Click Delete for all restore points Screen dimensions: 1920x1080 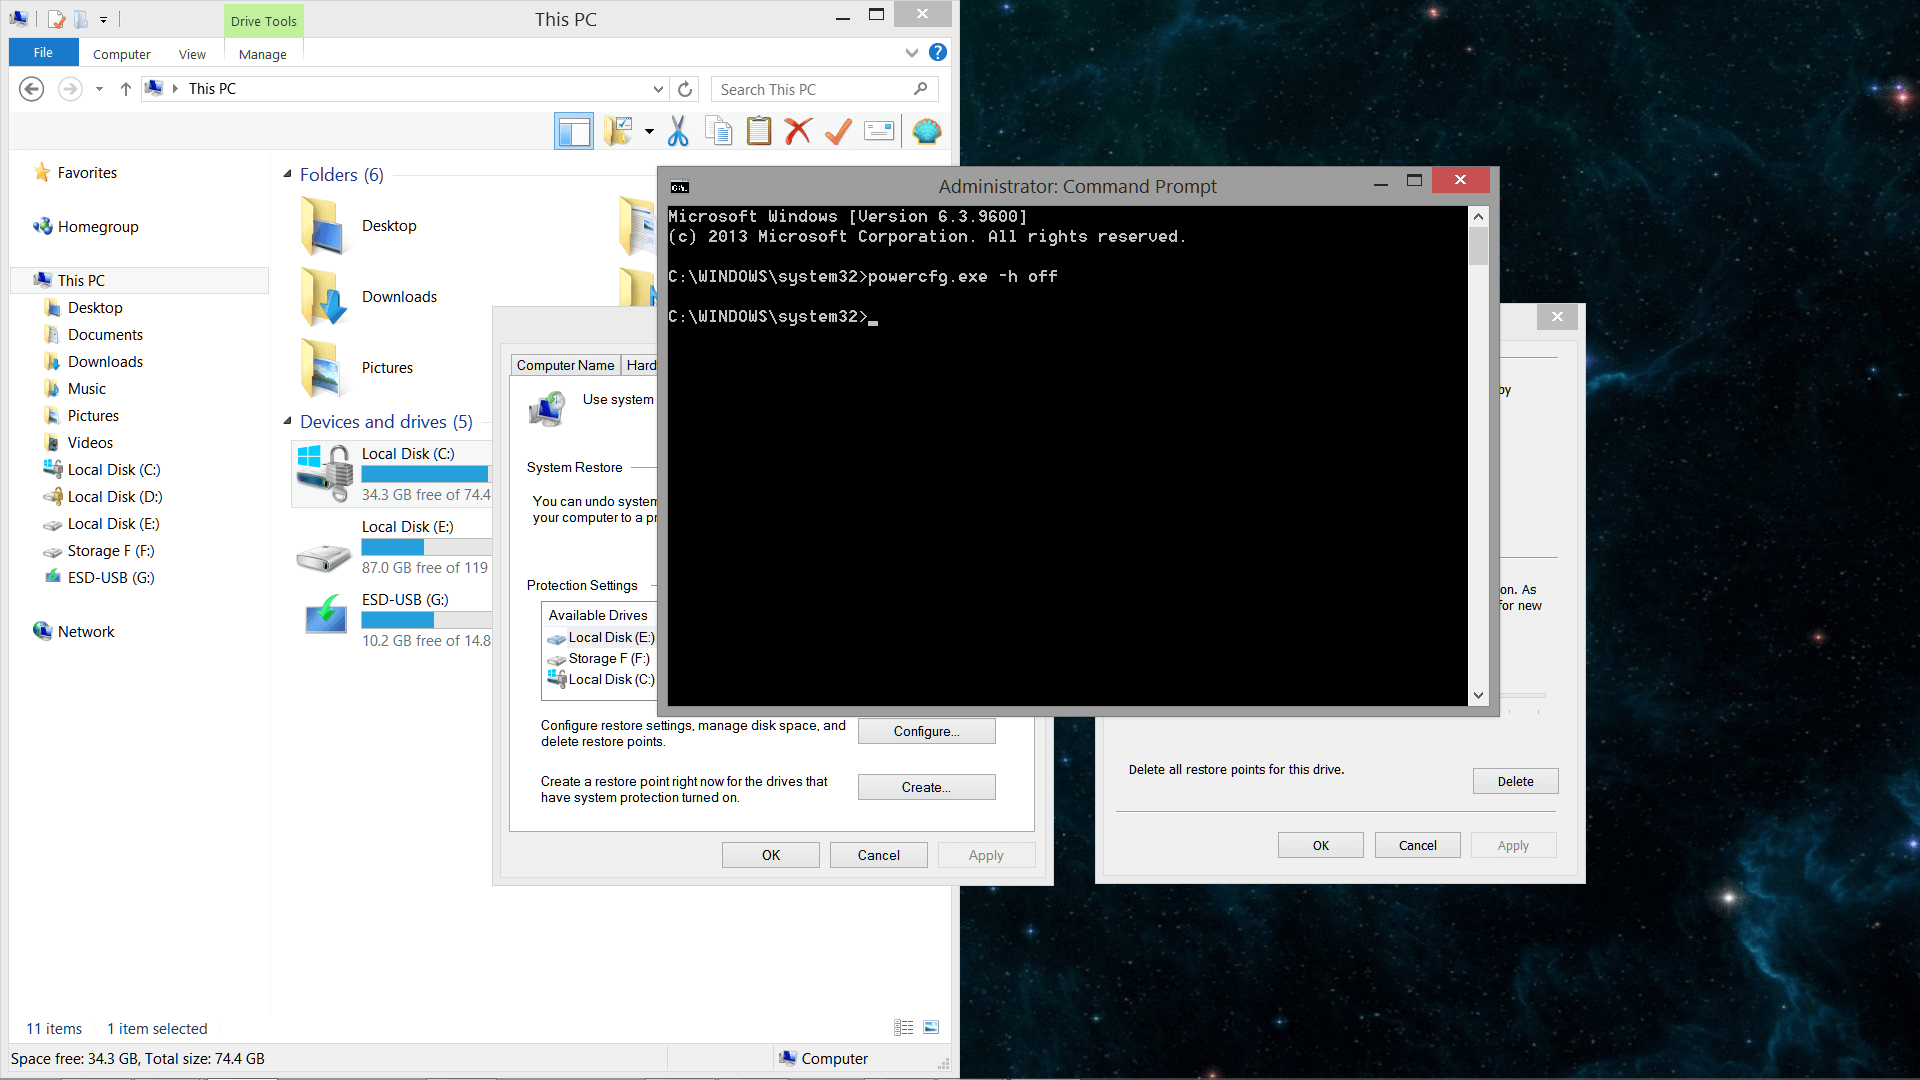[1515, 781]
